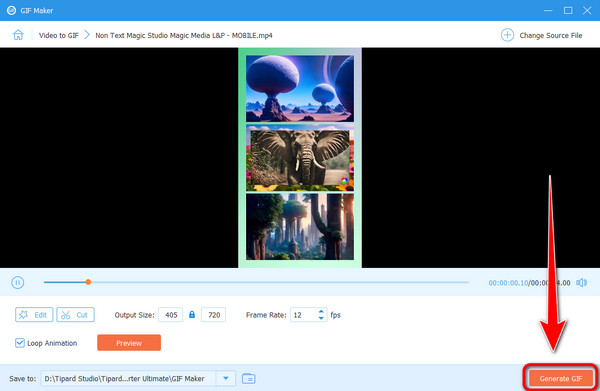Click the Generate GIF button
The image size is (600, 391).
click(561, 378)
